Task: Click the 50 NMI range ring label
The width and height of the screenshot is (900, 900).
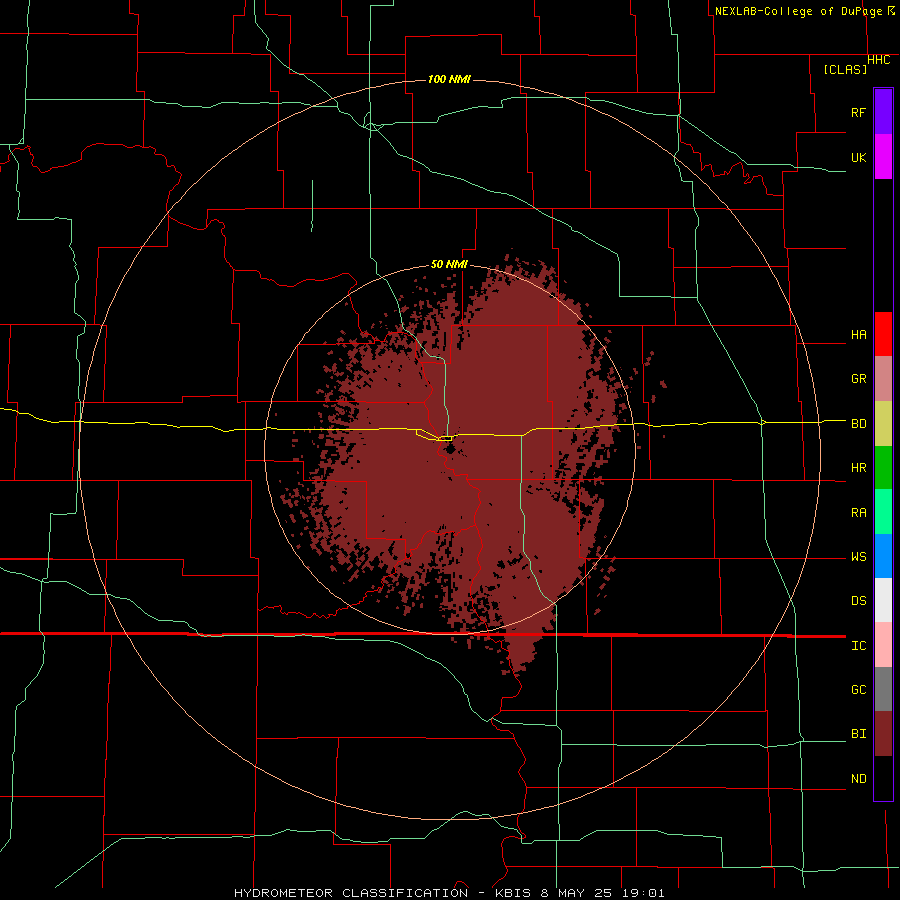Action: [x=449, y=264]
